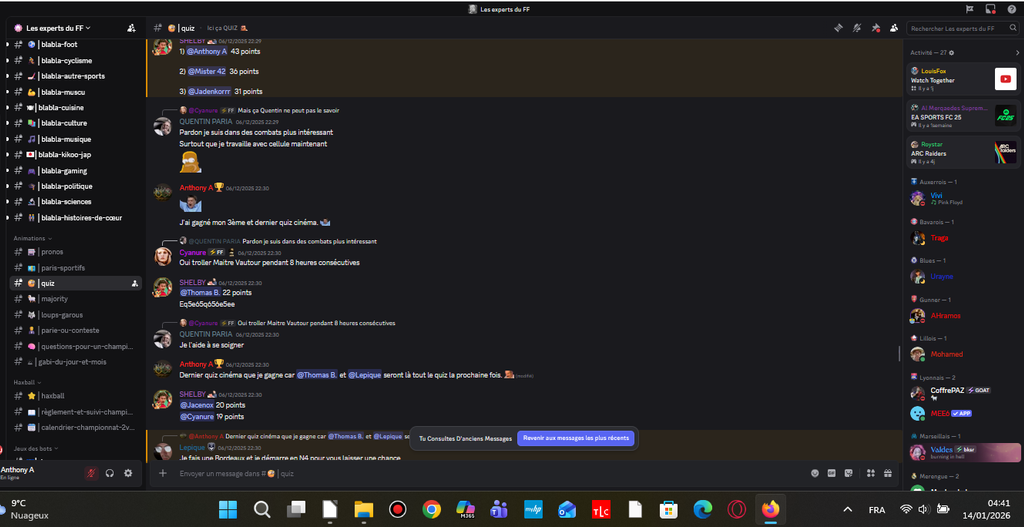Click Revenir aux messages les plus récents
The height and width of the screenshot is (527, 1024).
click(x=576, y=438)
